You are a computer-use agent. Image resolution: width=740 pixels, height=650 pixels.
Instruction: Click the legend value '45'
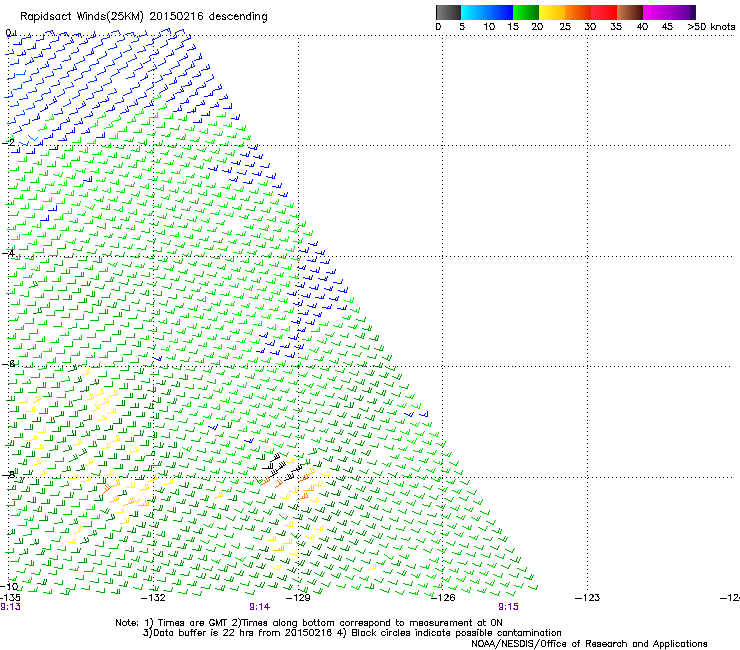[667, 27]
